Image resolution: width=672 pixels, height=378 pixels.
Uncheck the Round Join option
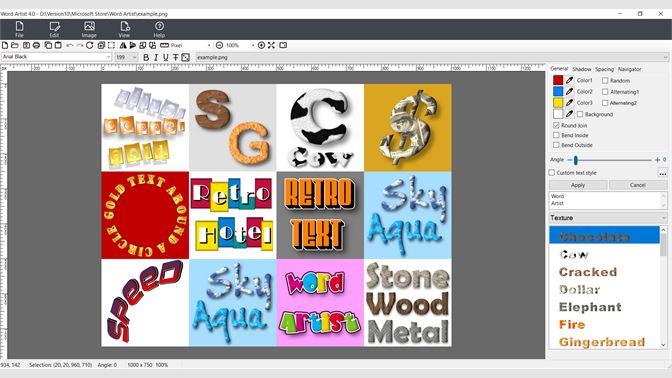(x=556, y=125)
